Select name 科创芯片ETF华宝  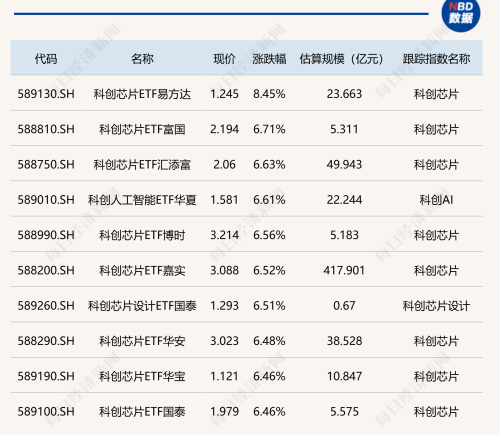(x=142, y=376)
